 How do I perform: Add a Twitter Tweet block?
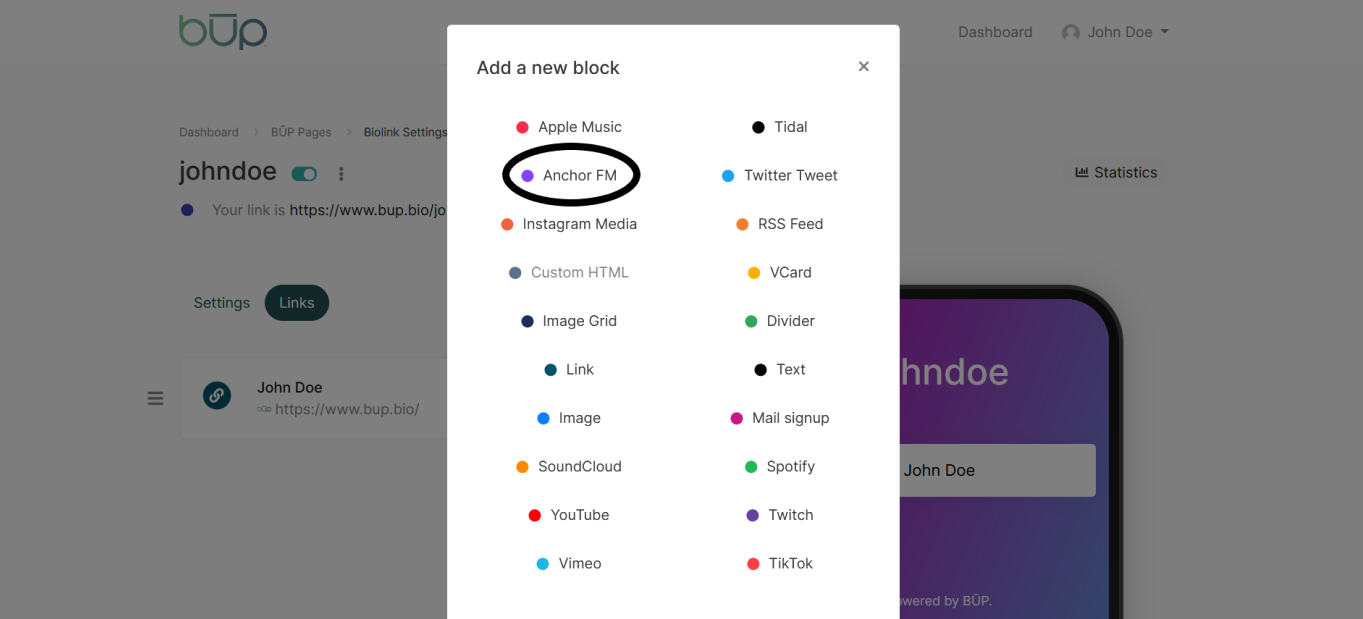pyautogui.click(x=780, y=175)
